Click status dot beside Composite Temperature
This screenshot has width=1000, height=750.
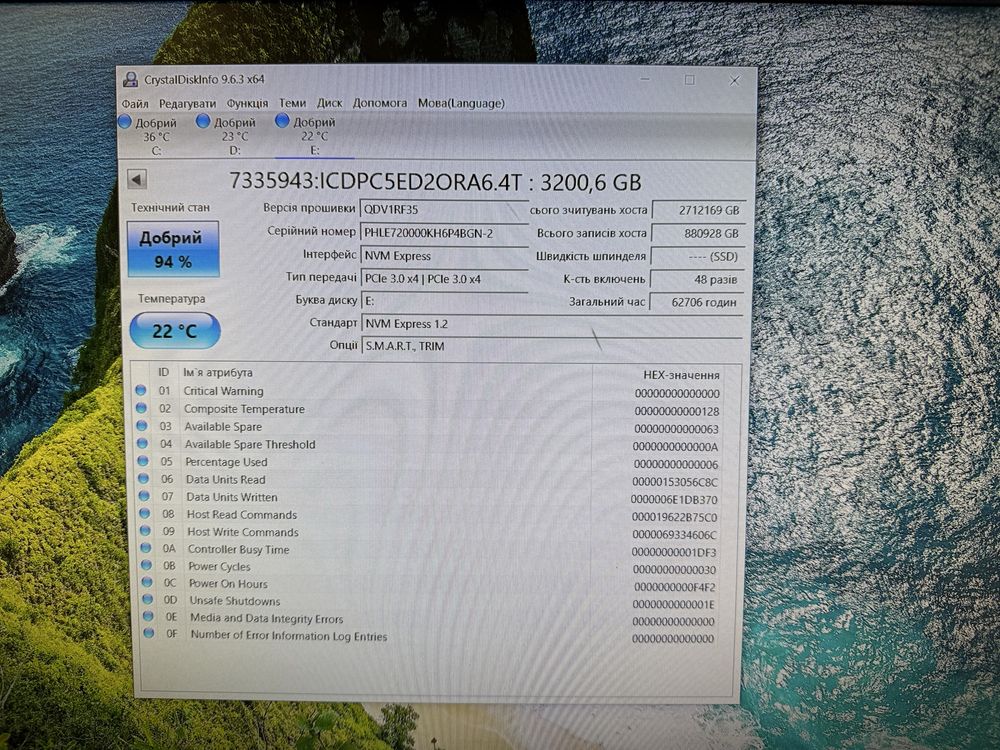pos(142,408)
